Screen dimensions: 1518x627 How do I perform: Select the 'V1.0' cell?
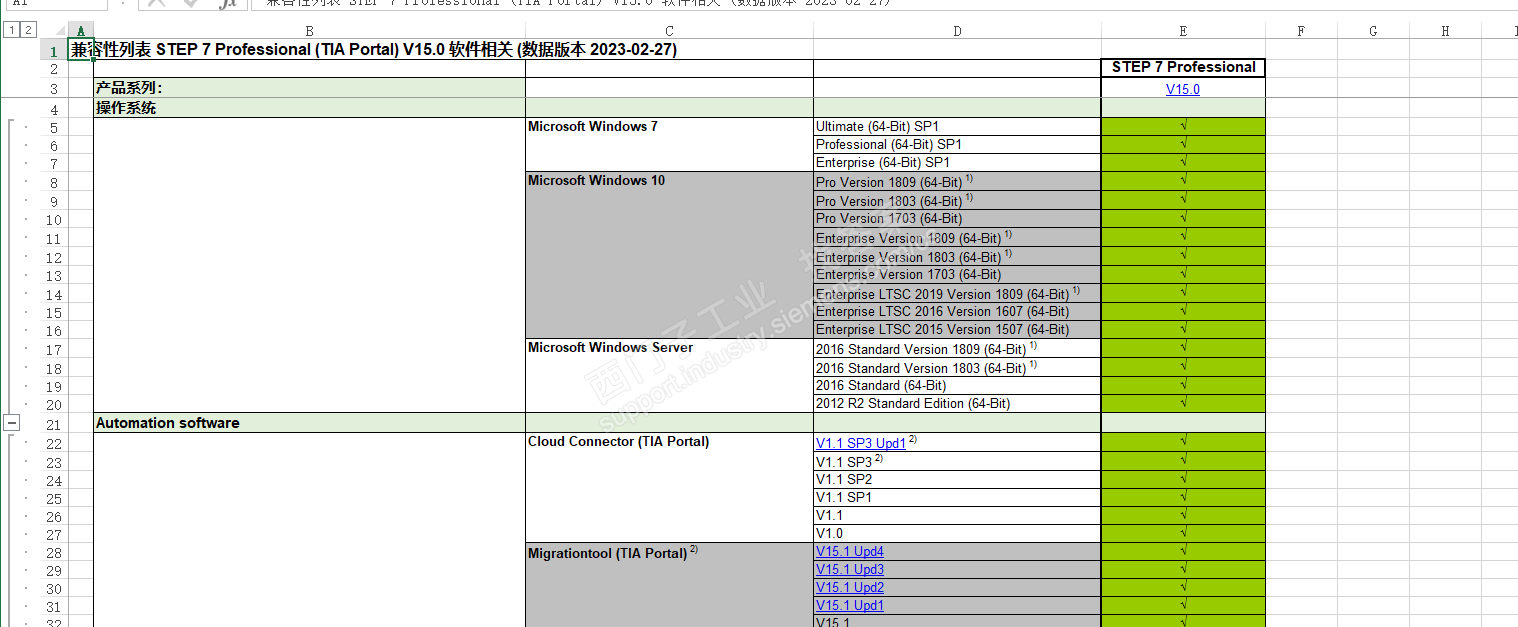(x=957, y=534)
